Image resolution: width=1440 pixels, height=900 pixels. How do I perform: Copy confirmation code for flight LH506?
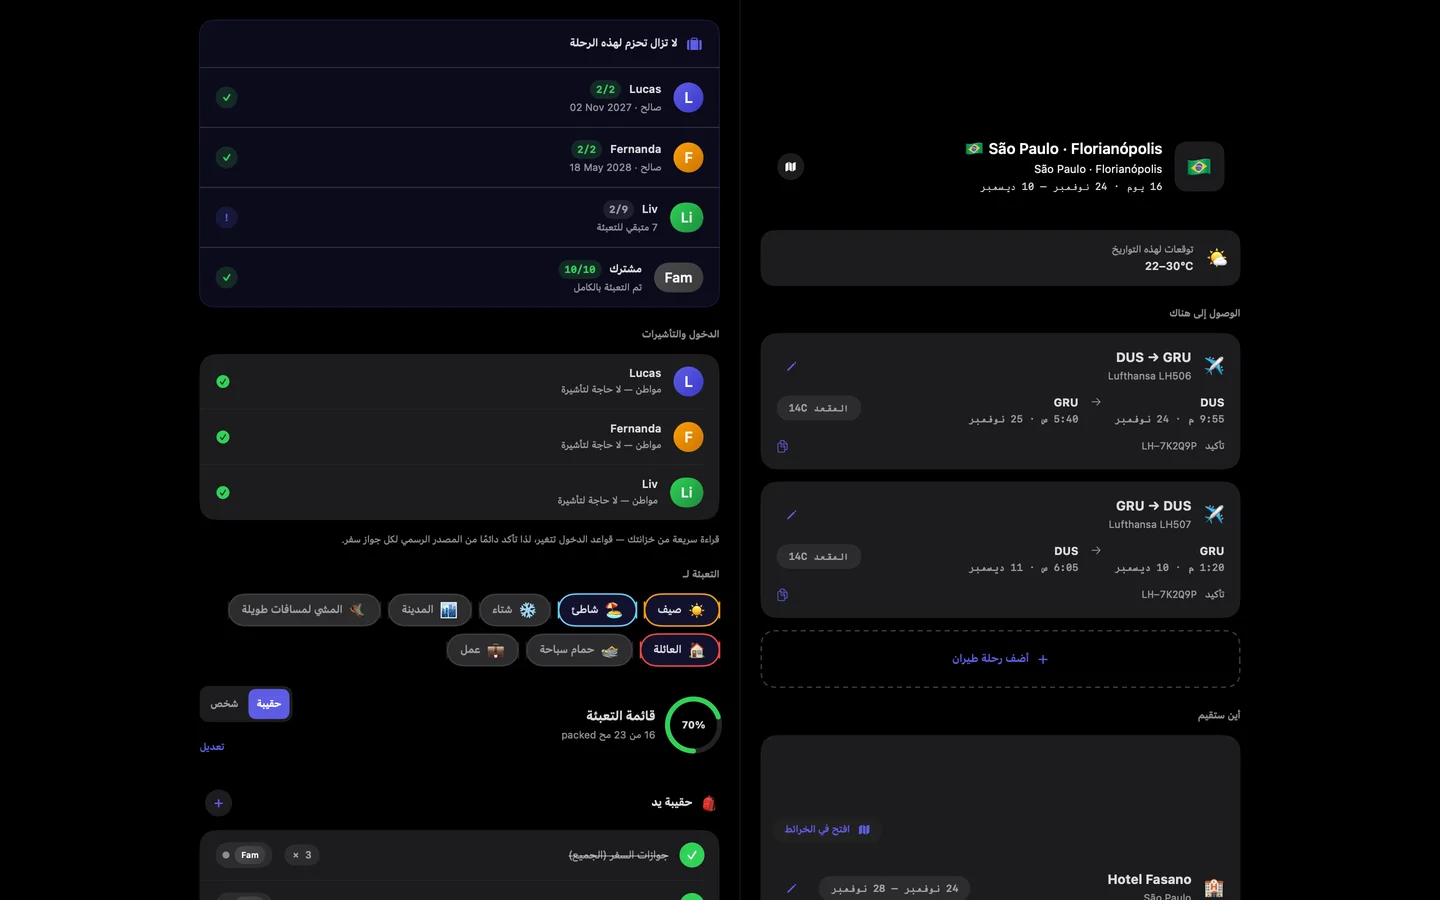pyautogui.click(x=783, y=446)
